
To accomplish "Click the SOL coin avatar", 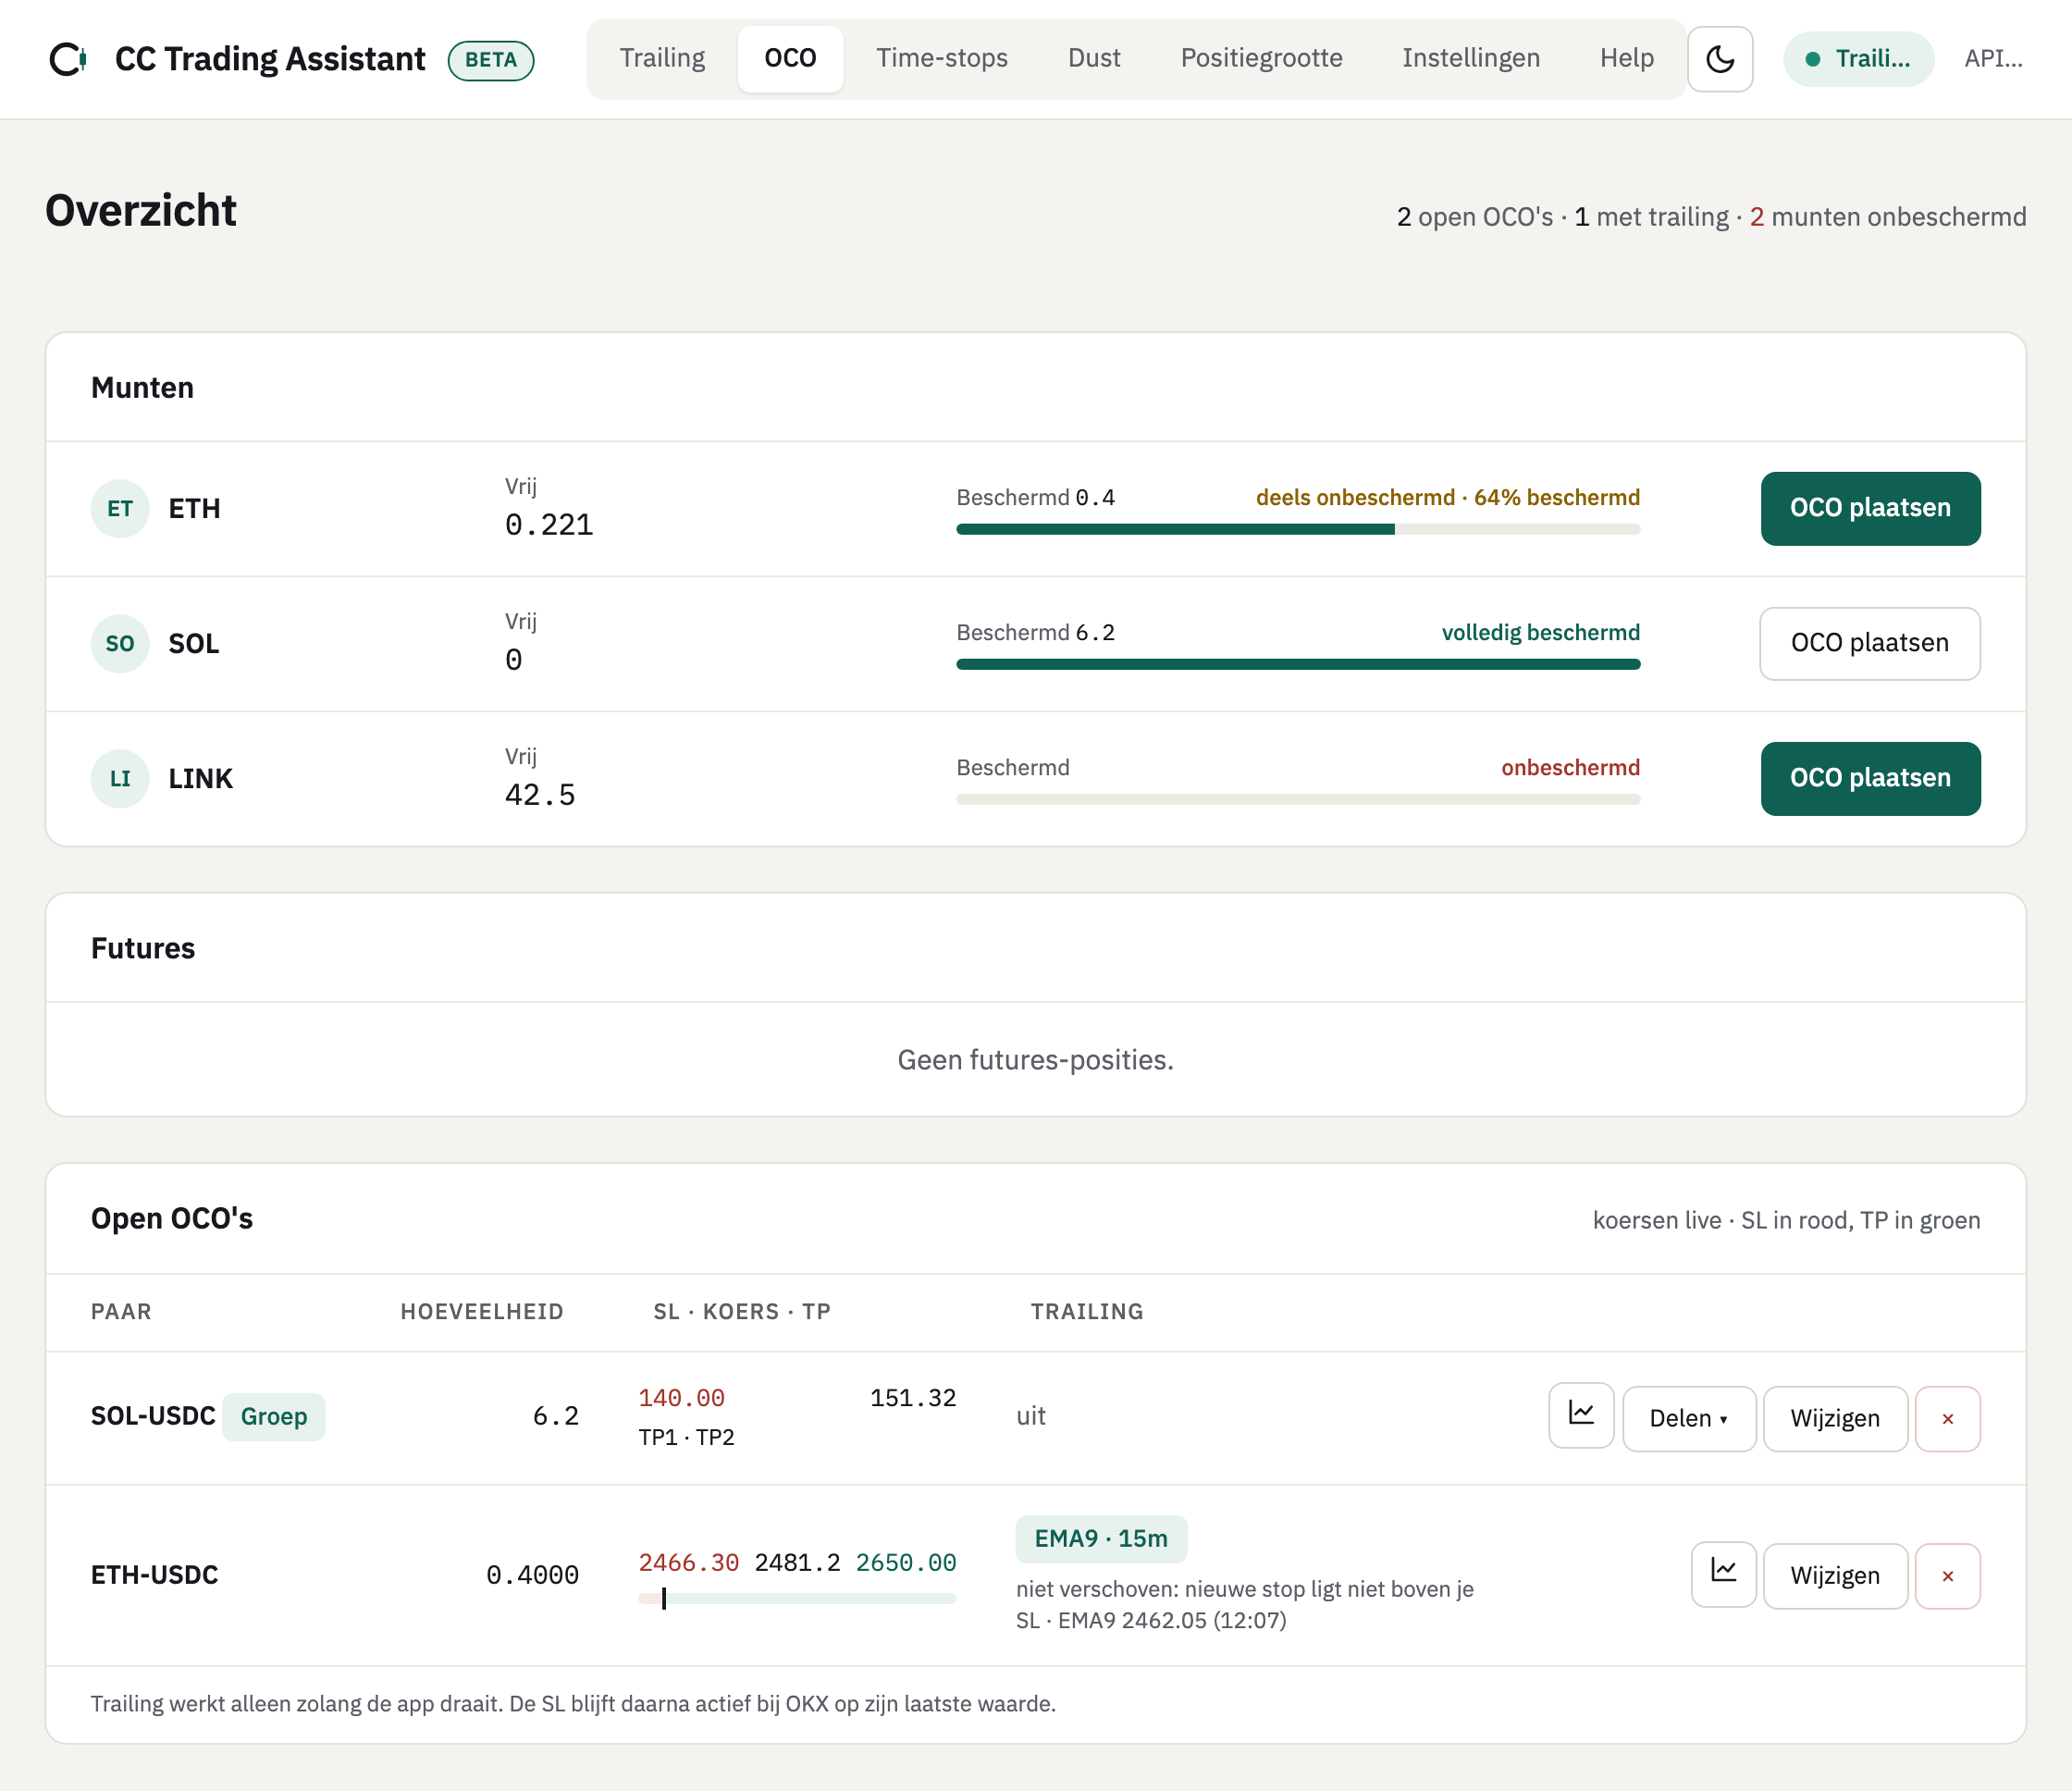I will coord(120,644).
